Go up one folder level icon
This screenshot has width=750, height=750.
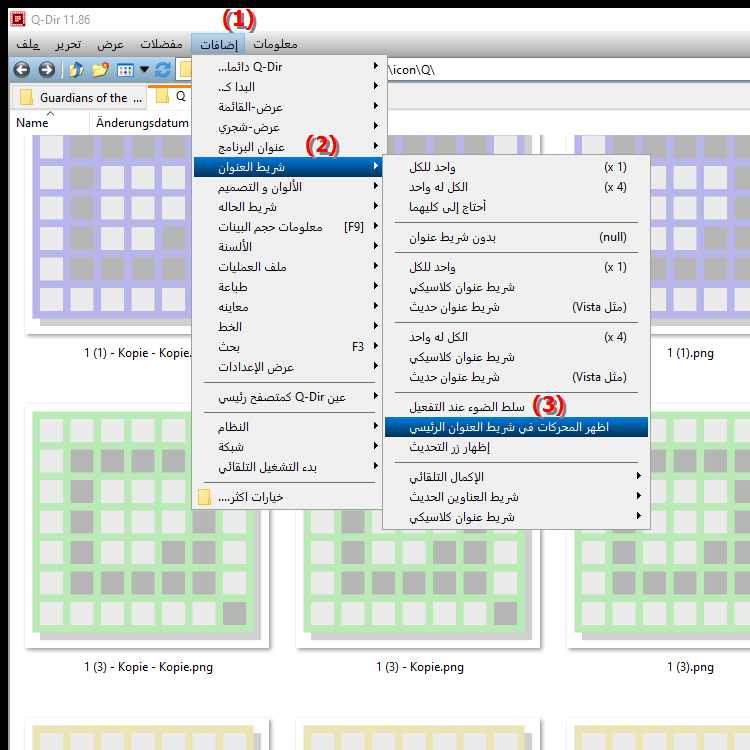pyautogui.click(x=76, y=70)
